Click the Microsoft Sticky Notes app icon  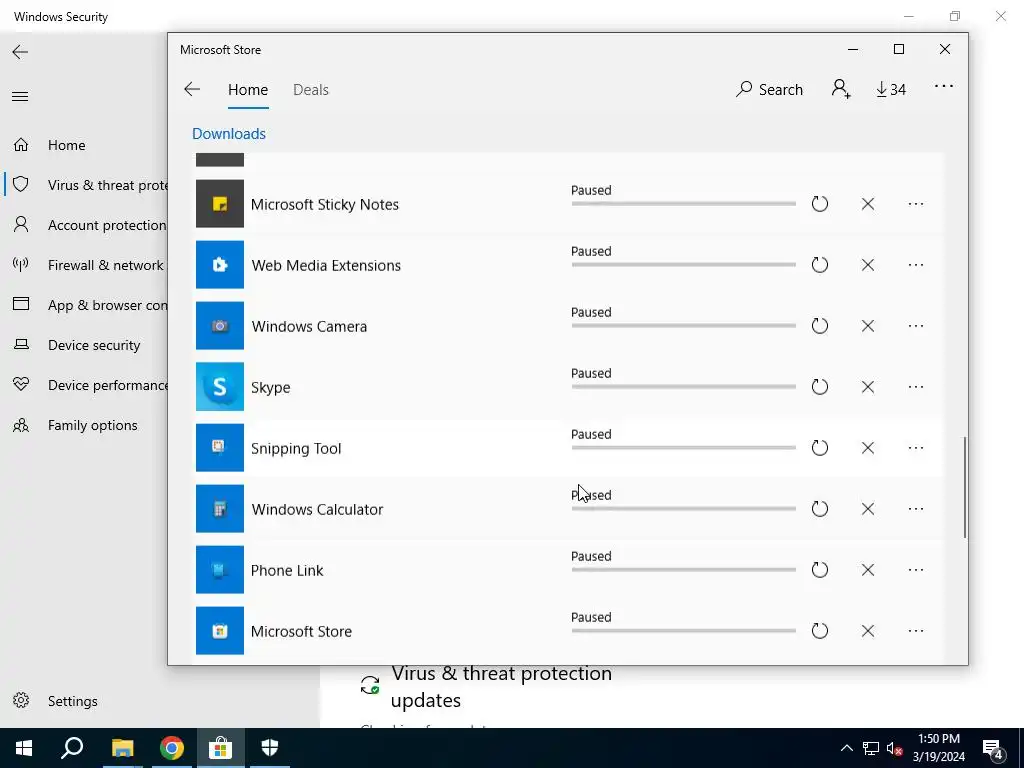click(220, 204)
